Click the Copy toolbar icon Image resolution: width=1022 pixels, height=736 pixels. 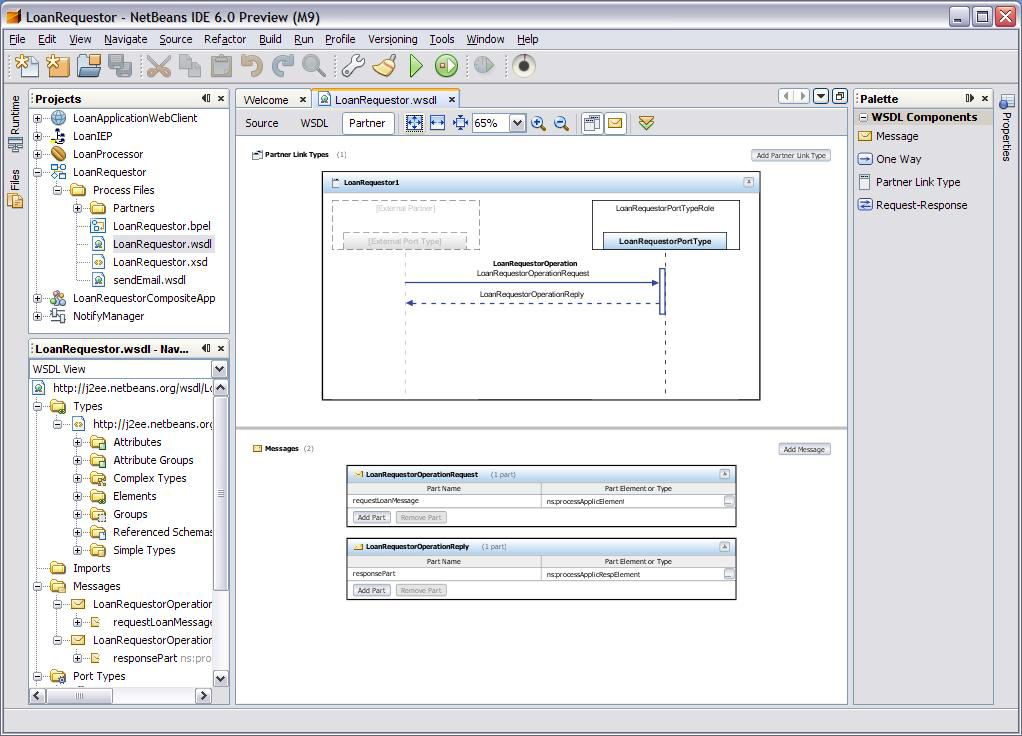190,66
